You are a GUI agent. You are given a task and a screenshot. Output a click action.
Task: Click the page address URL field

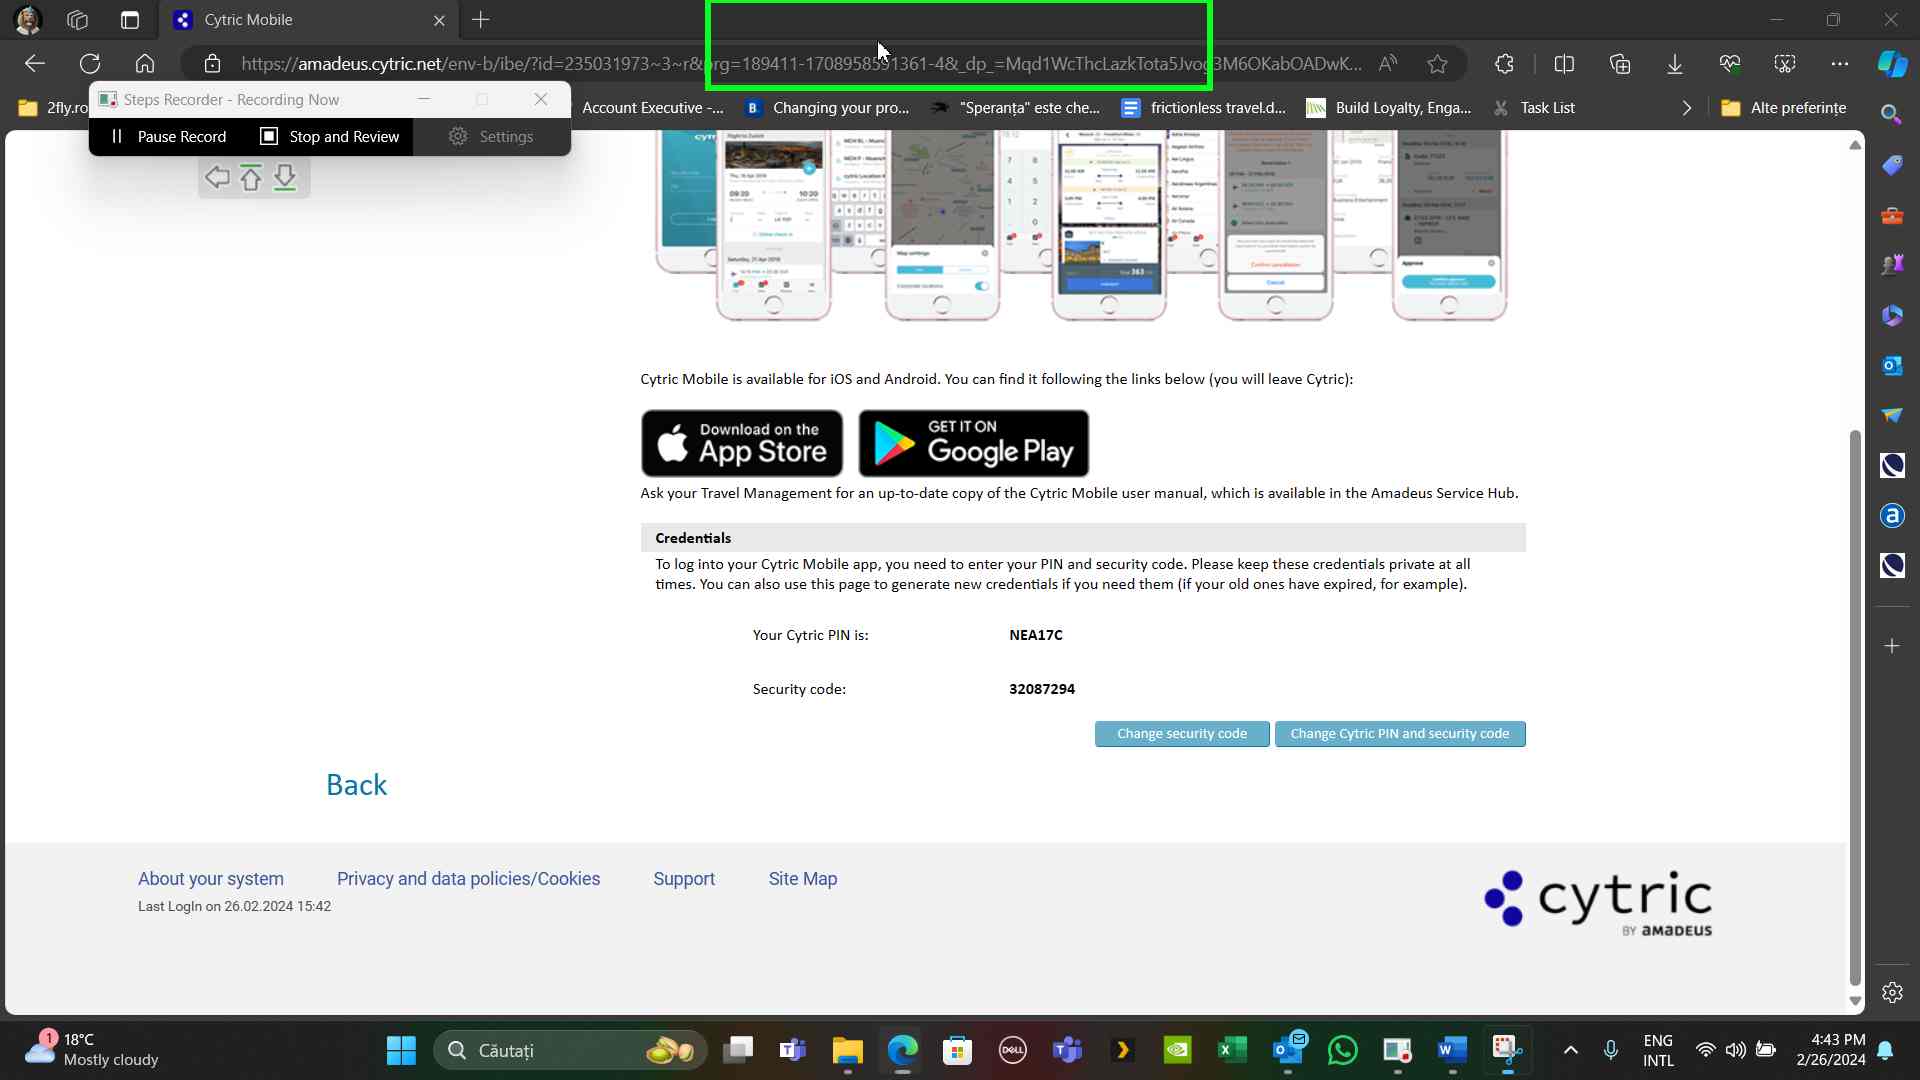pyautogui.click(x=800, y=64)
